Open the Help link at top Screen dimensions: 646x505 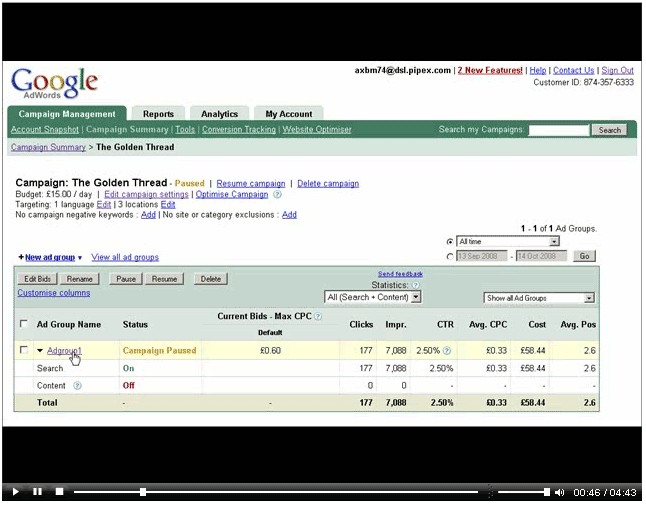(x=538, y=70)
